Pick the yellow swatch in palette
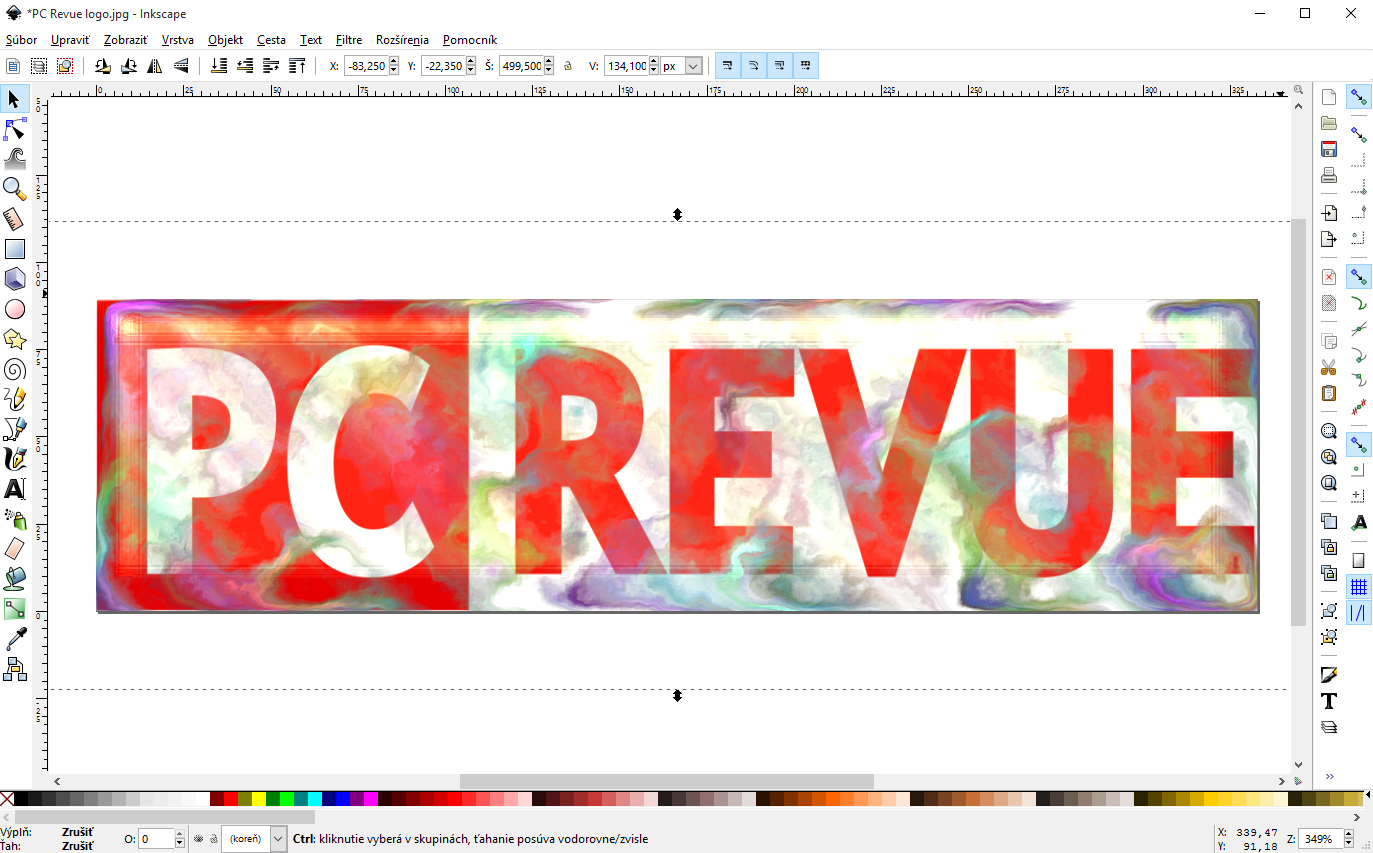This screenshot has width=1373, height=853. coord(258,799)
